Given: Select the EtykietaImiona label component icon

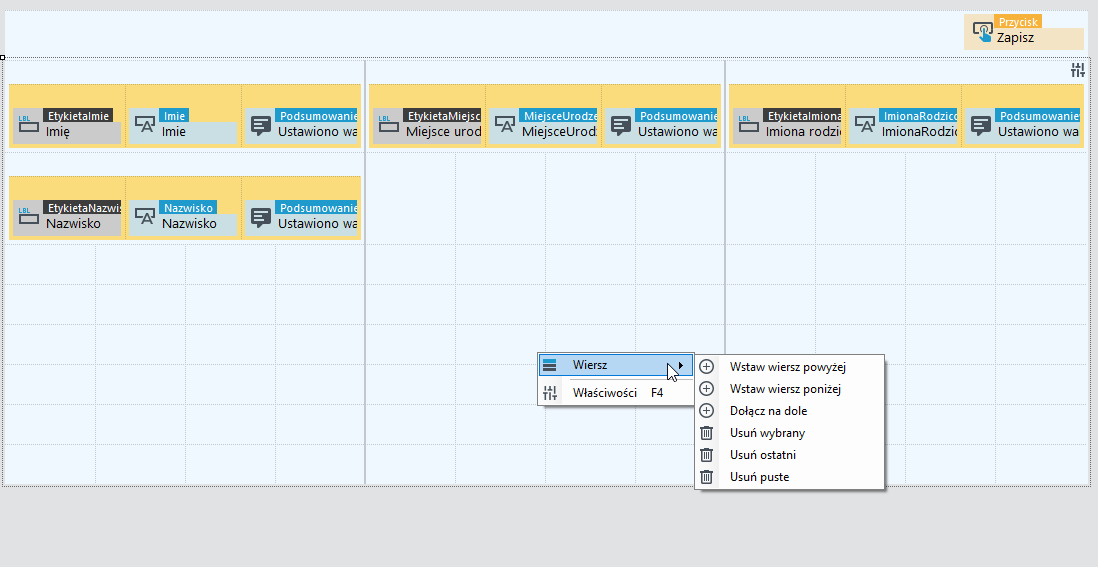Looking at the screenshot, I should pos(748,125).
